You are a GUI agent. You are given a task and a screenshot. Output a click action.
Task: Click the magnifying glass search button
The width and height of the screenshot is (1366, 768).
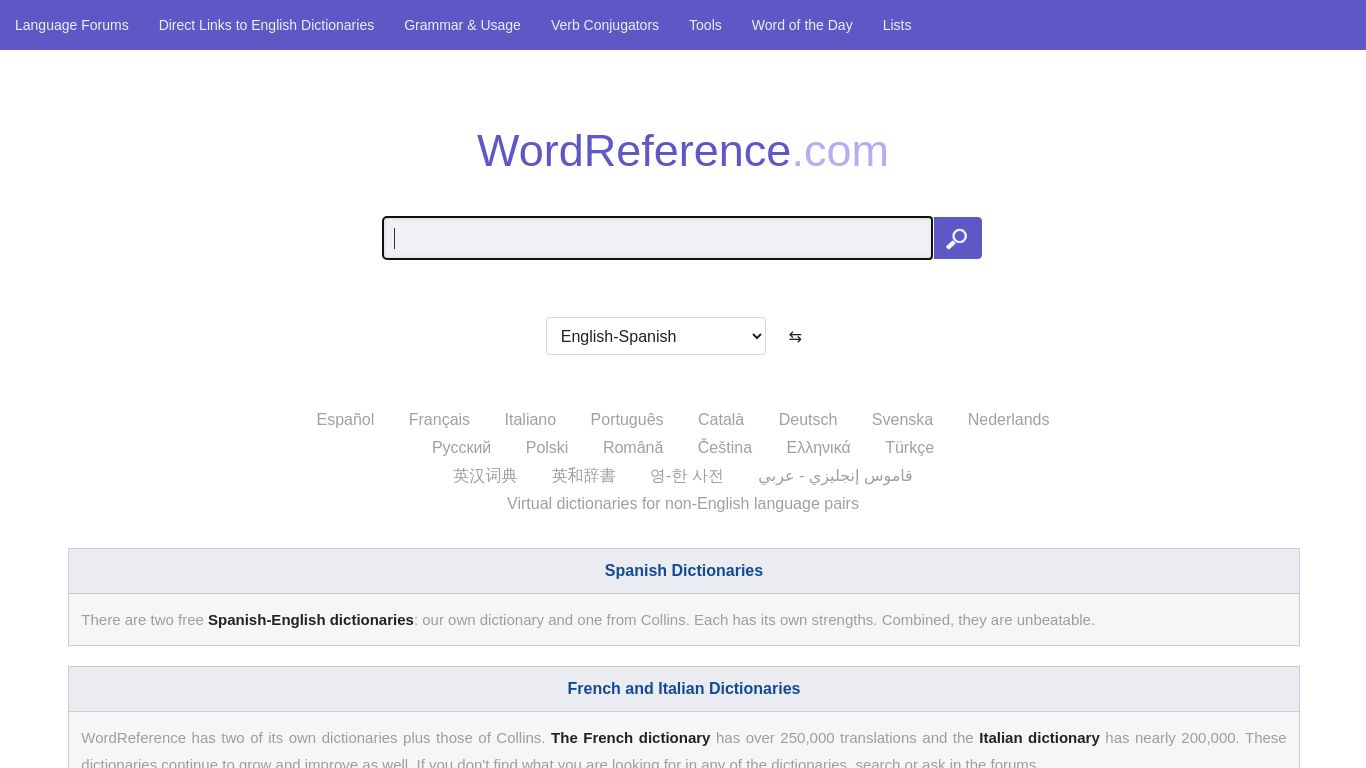tap(958, 238)
